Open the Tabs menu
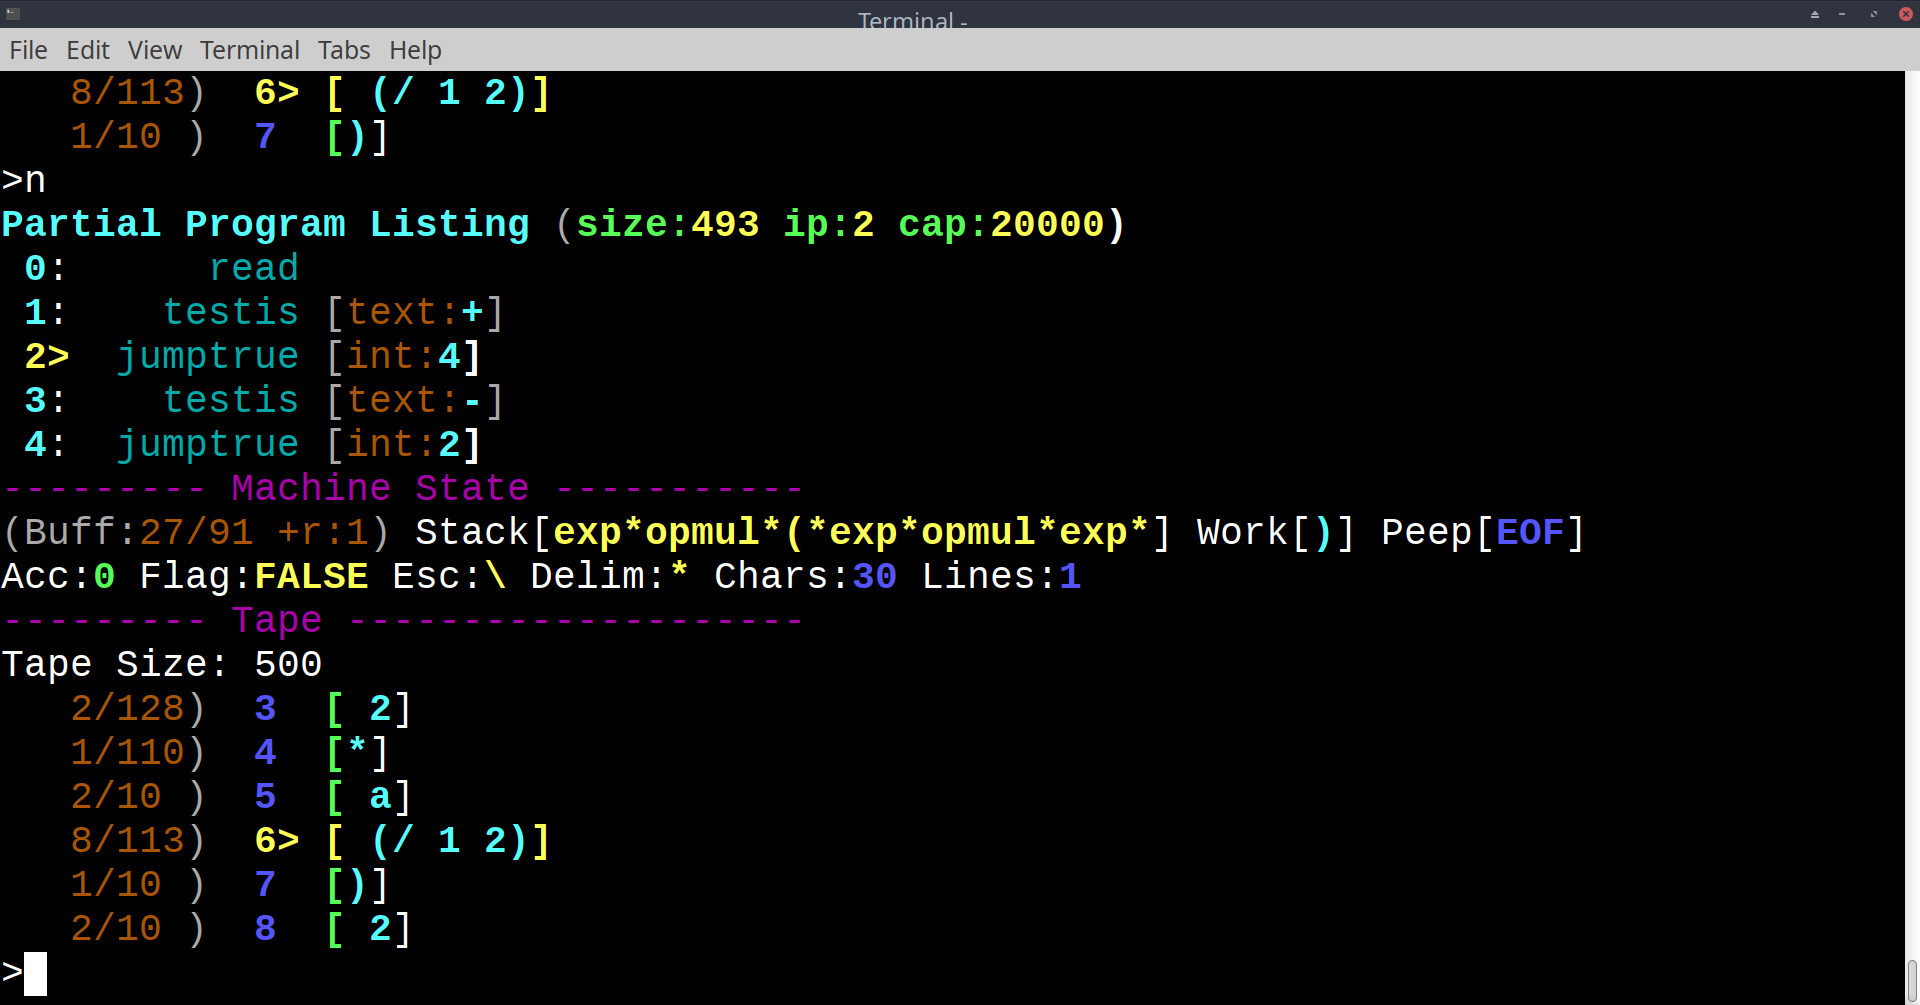Viewport: 1920px width, 1005px height. click(344, 50)
